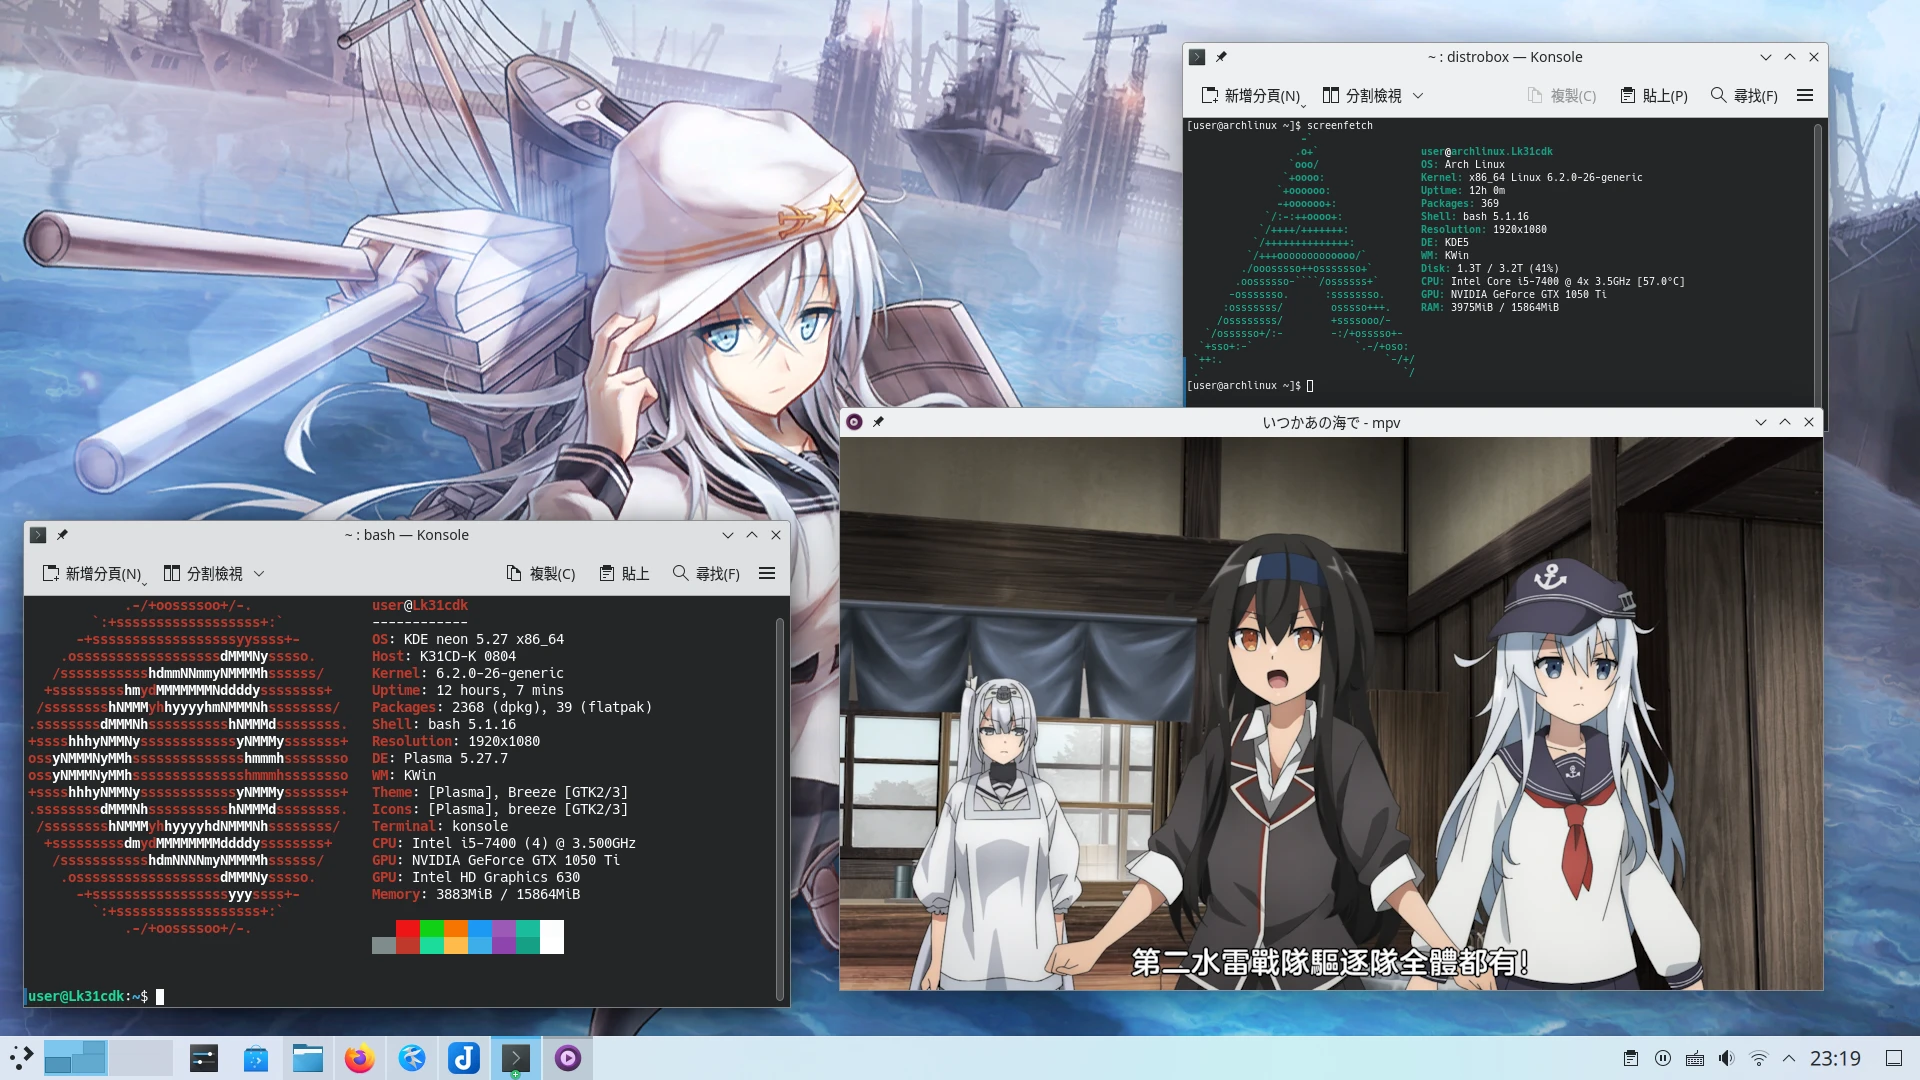Image resolution: width=1920 pixels, height=1080 pixels.
Task: Toggle the media pause indicator in tray
Action: pyautogui.click(x=1663, y=1058)
